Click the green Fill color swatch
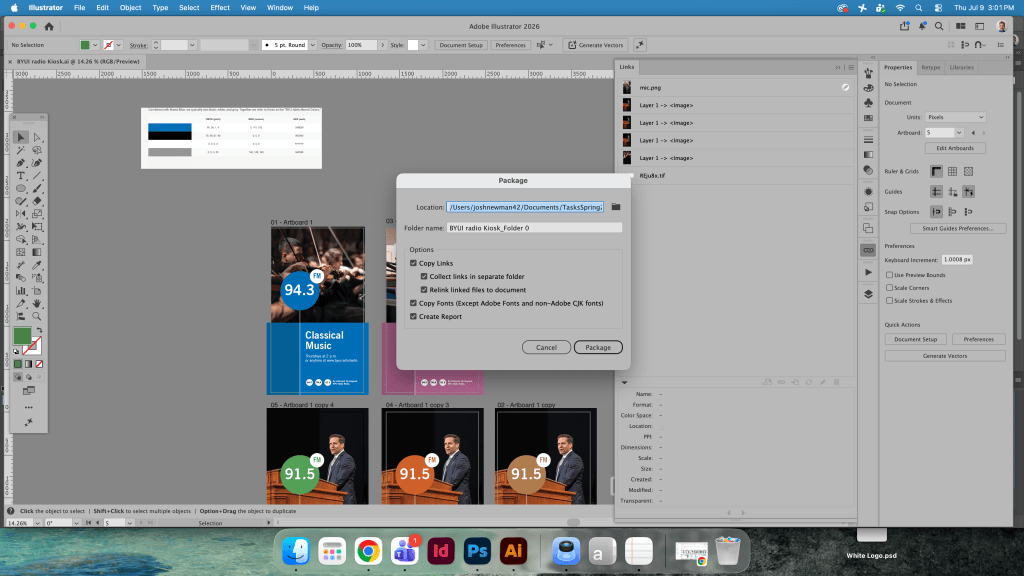 (x=22, y=336)
